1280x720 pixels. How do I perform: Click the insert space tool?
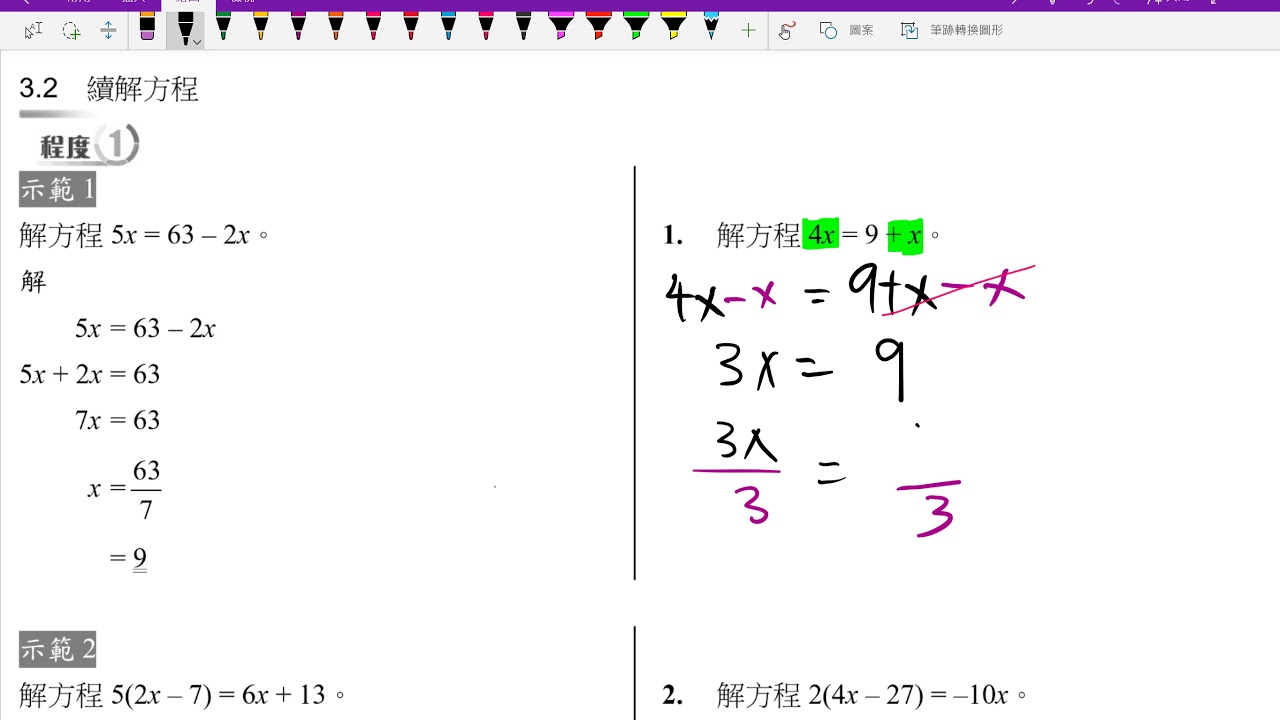pyautogui.click(x=108, y=30)
